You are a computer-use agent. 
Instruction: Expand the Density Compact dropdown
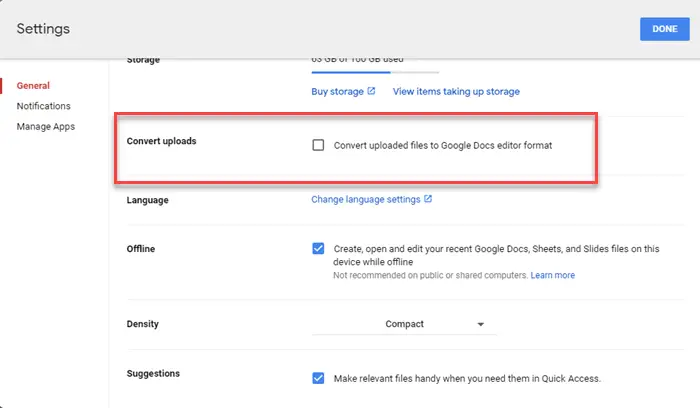(x=404, y=324)
